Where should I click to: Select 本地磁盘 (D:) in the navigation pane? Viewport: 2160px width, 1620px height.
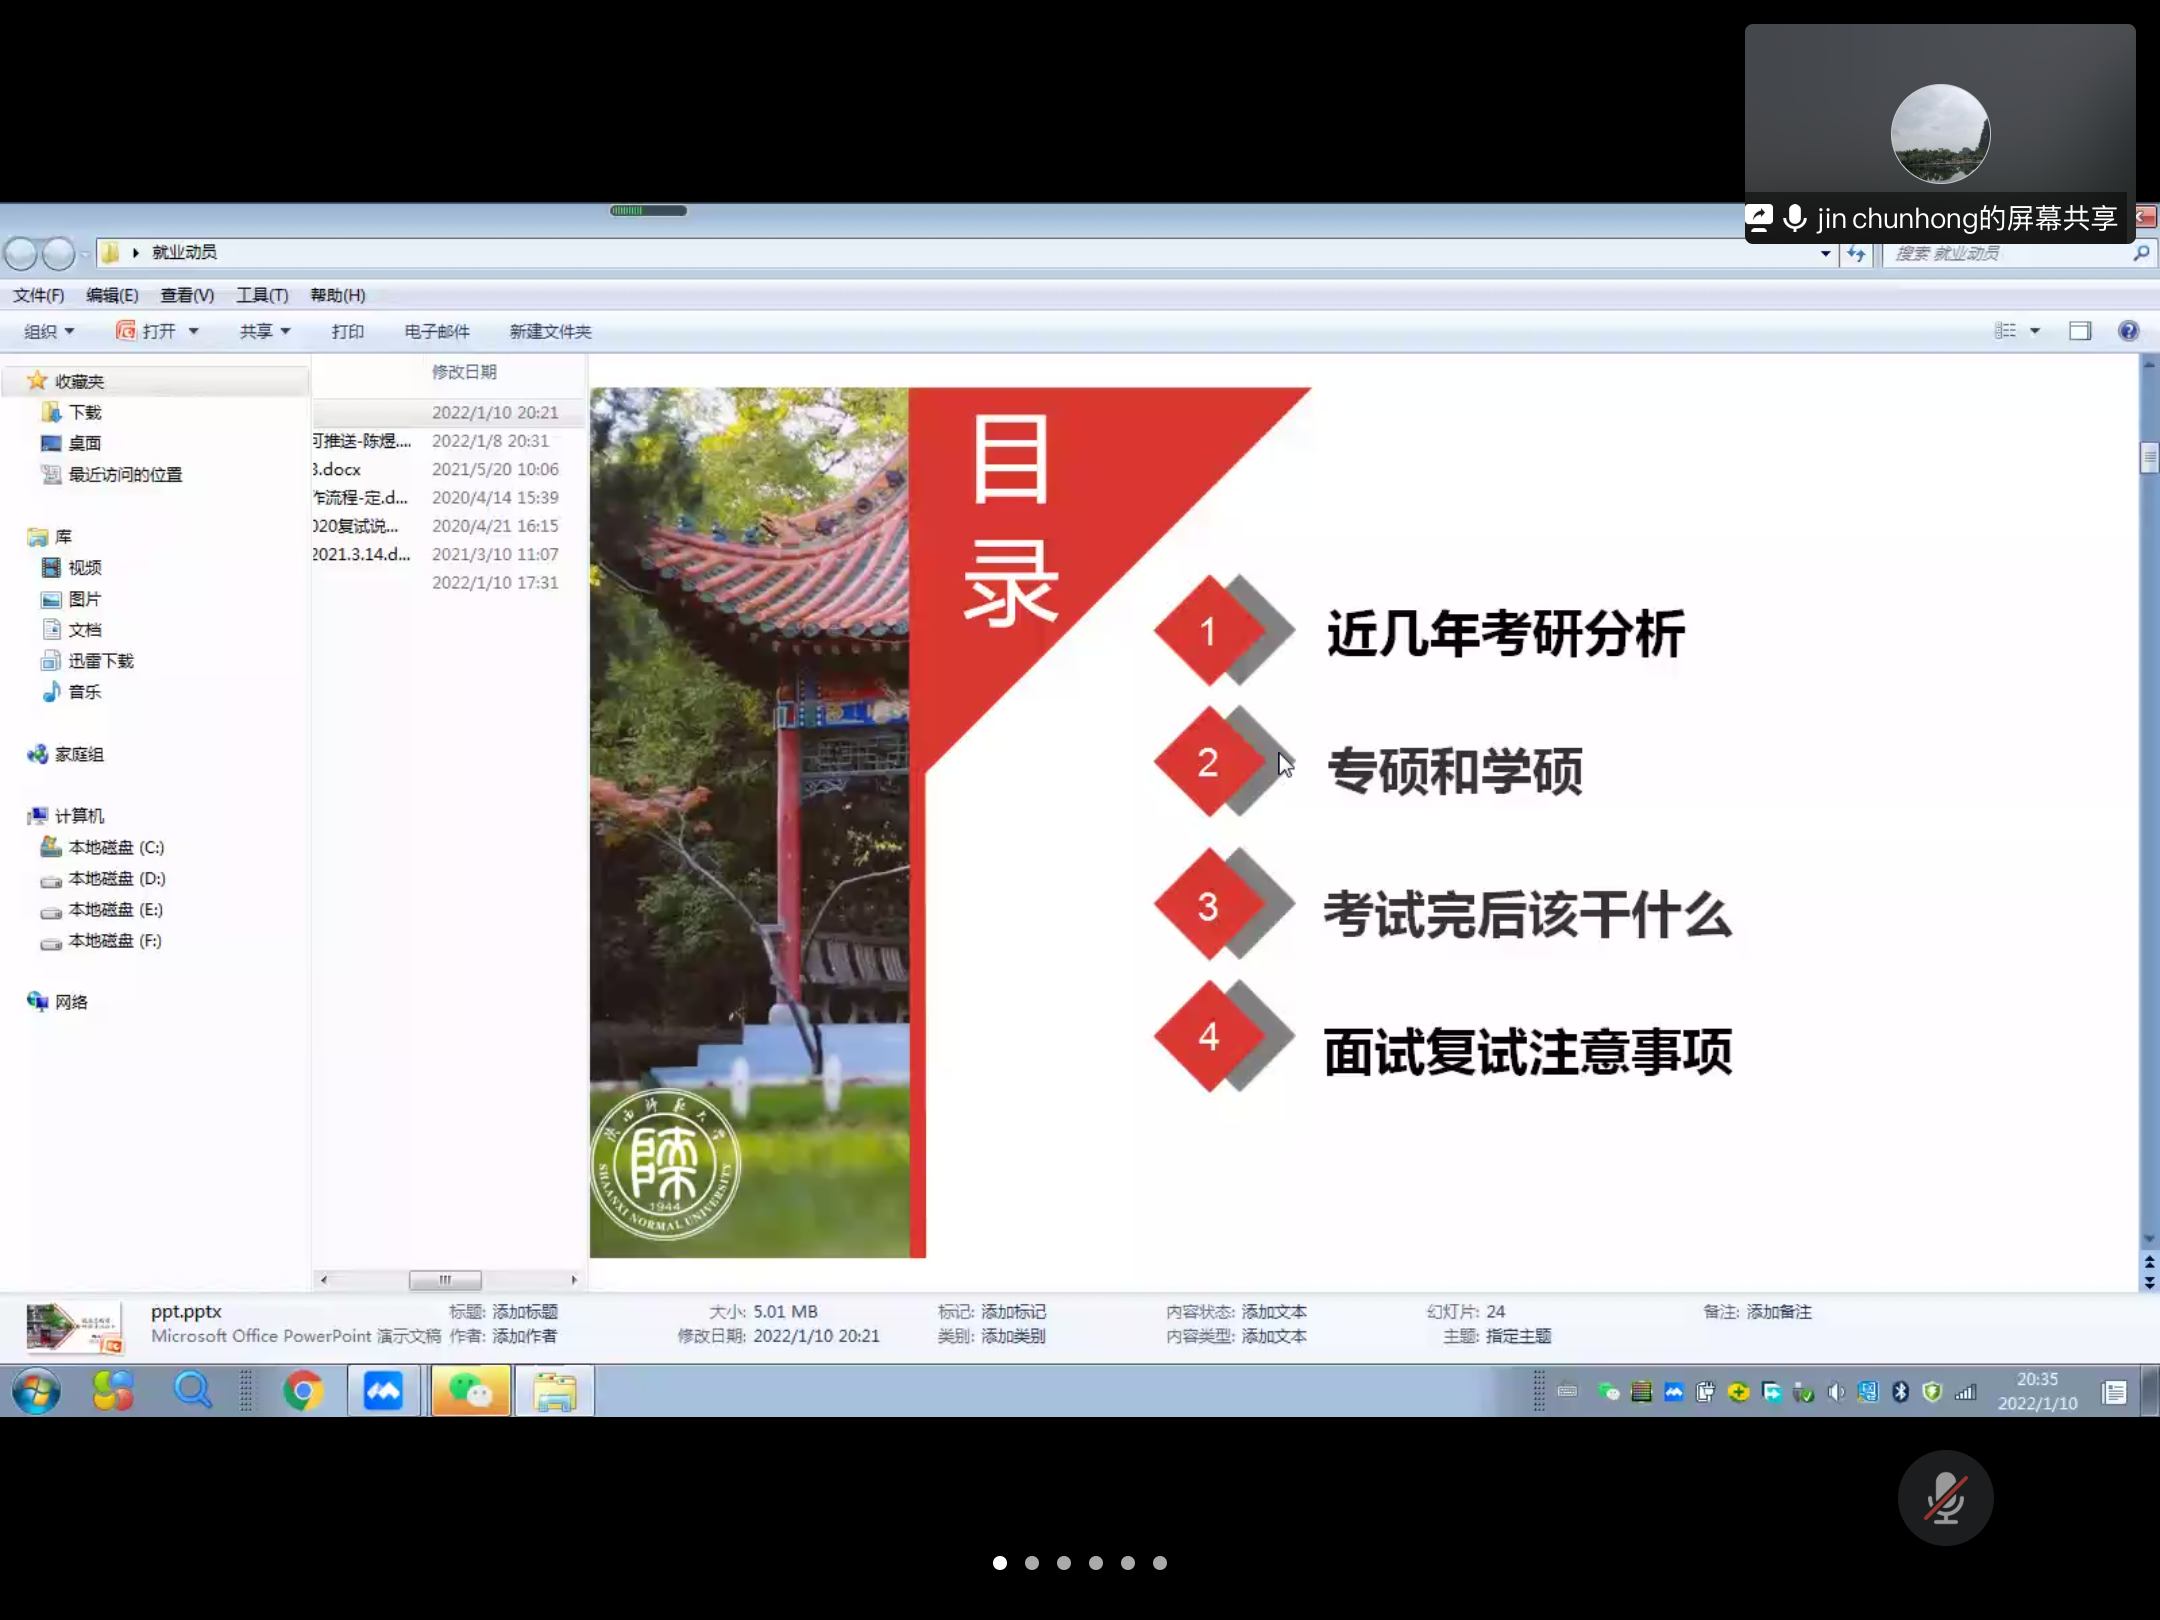click(116, 878)
